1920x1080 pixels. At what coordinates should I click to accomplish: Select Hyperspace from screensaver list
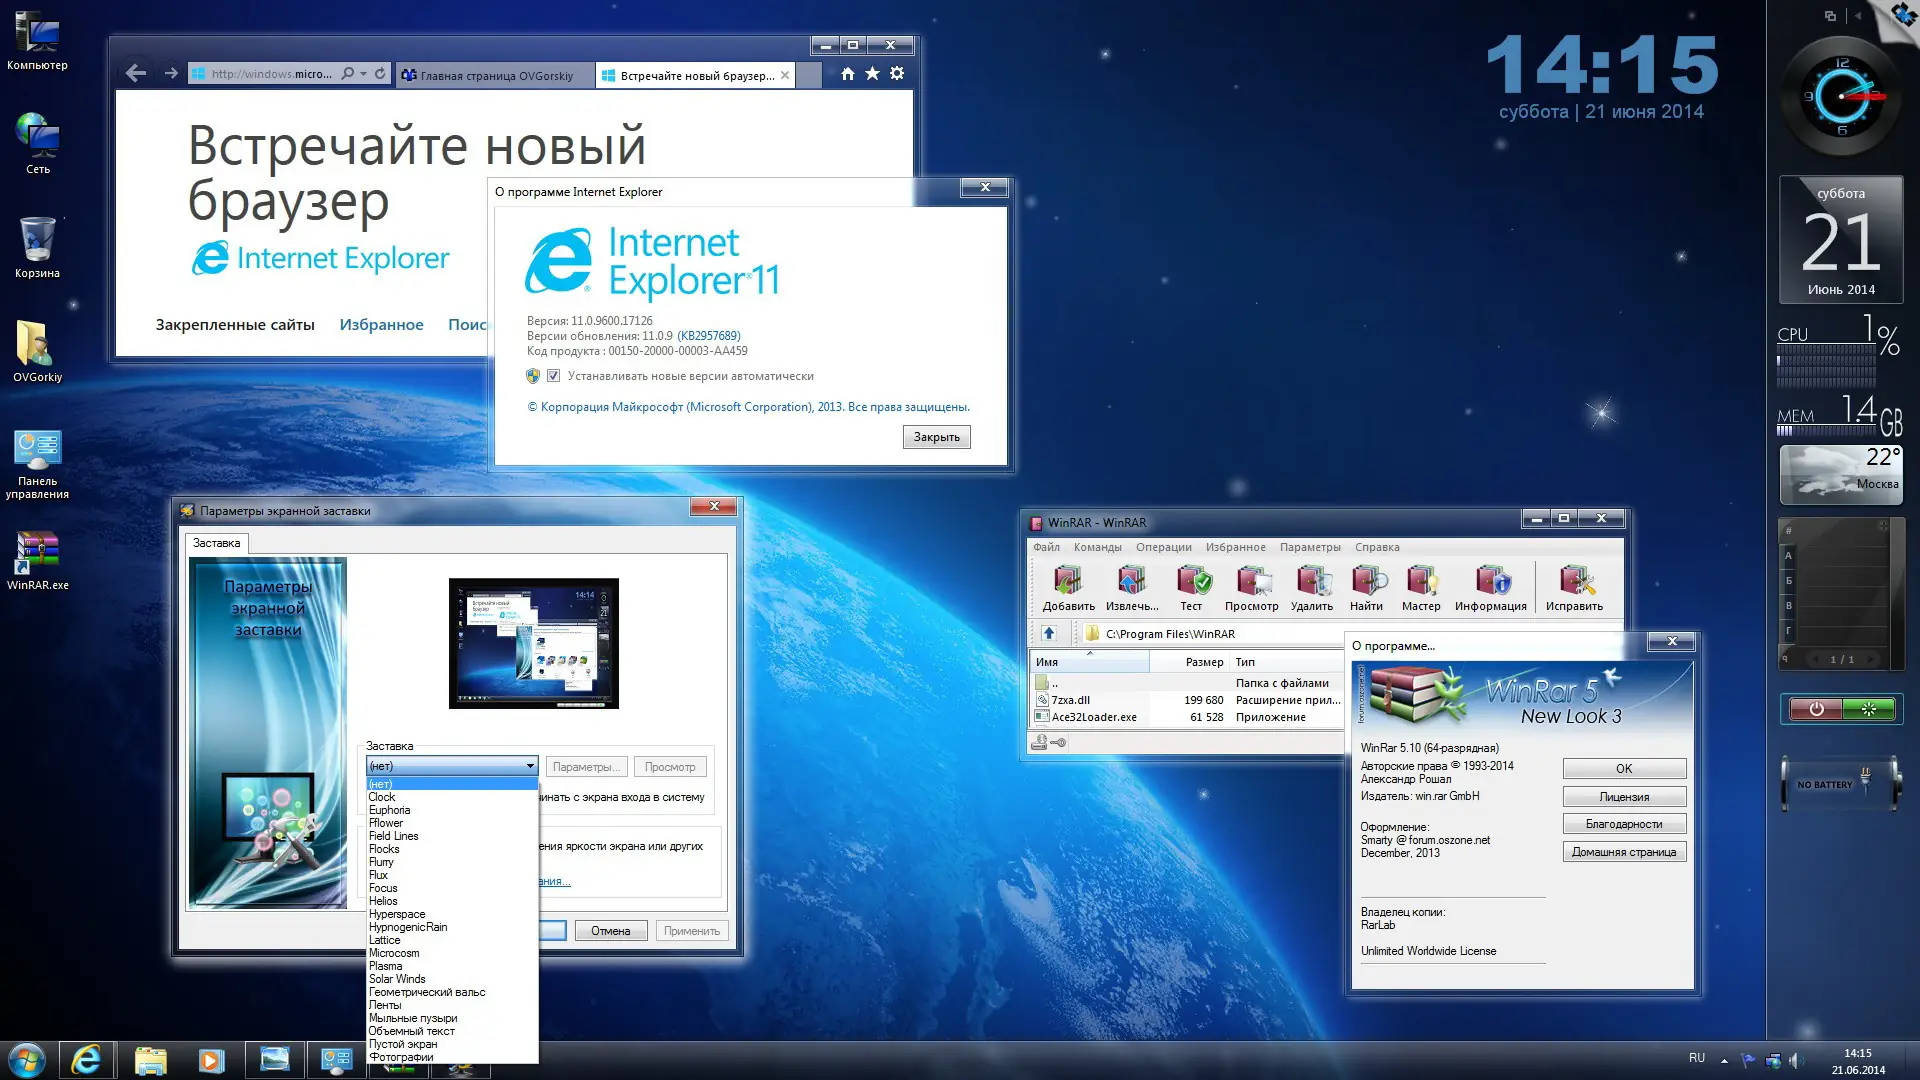(397, 914)
